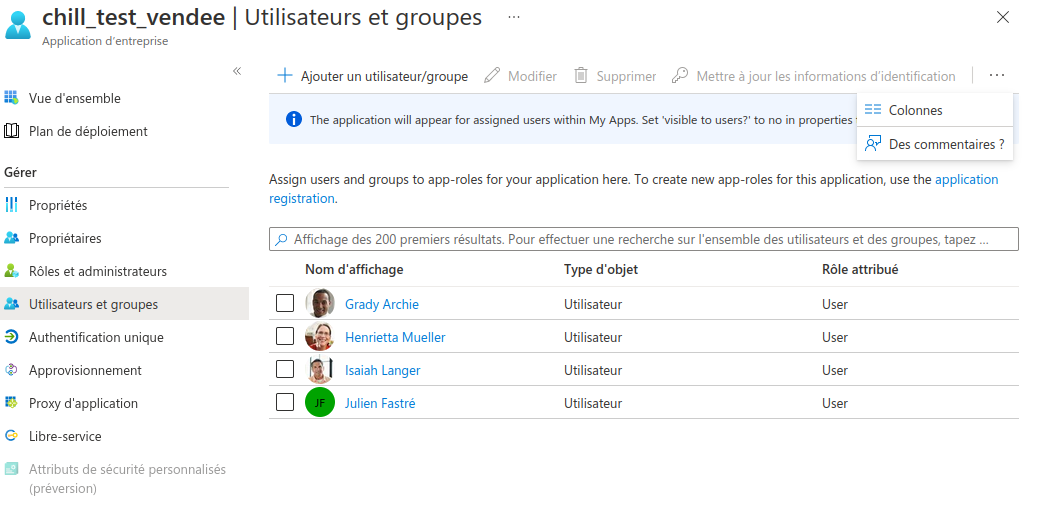This screenshot has width=1037, height=506.
Task: Click the Libre-service icon
Action: click(x=12, y=436)
